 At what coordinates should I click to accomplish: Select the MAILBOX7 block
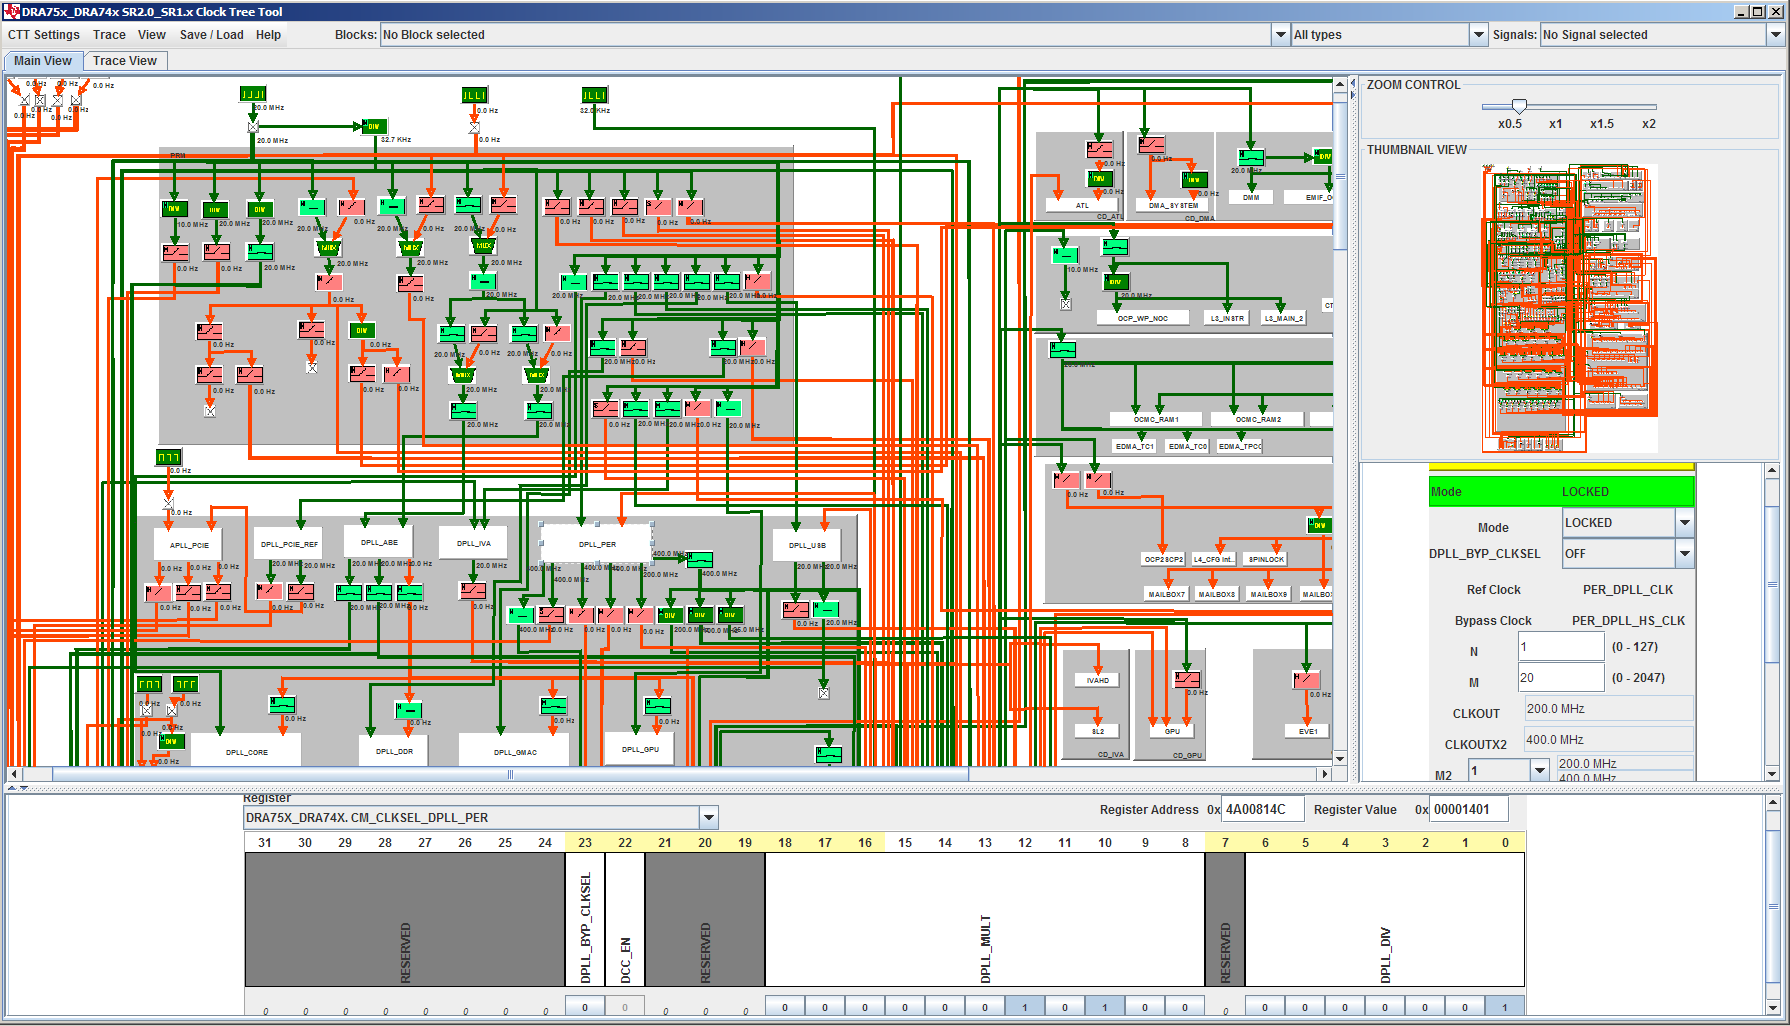click(x=1167, y=594)
